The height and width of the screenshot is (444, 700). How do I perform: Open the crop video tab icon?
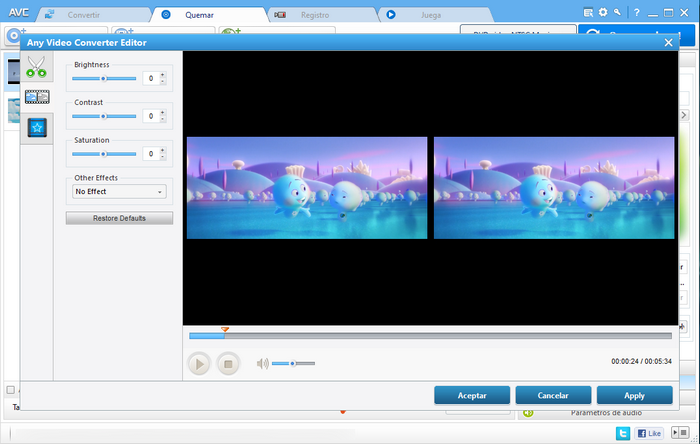point(37,97)
